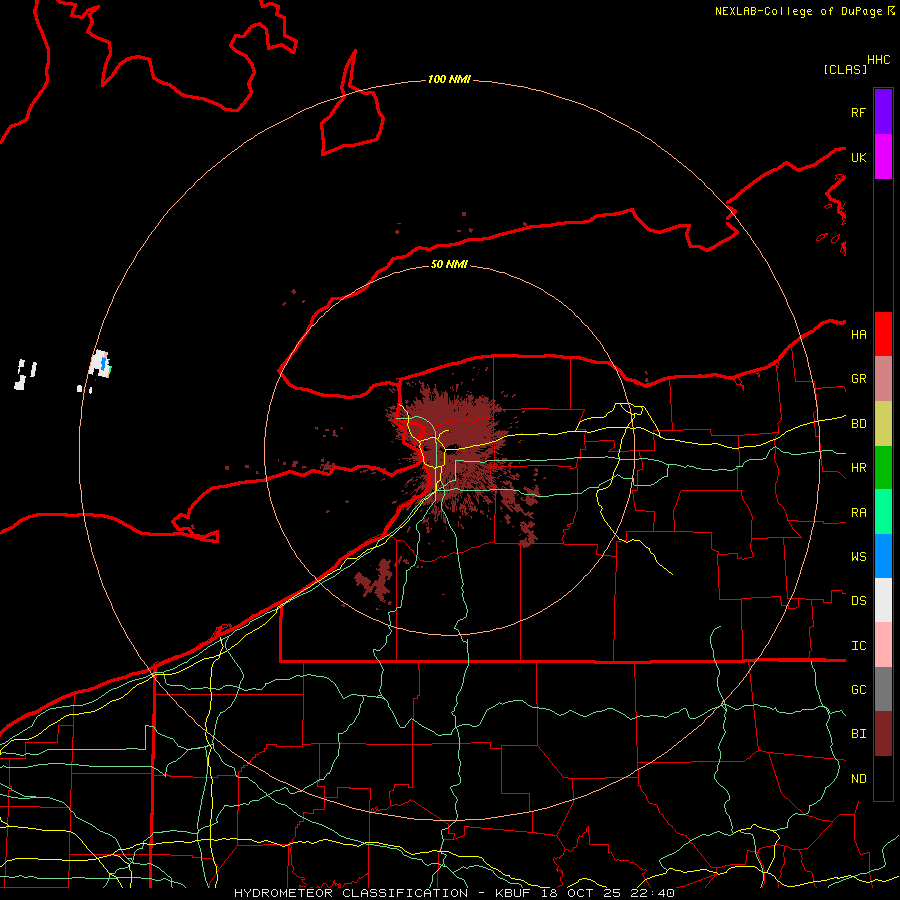Click the RA light-green legend swatch
The width and height of the screenshot is (900, 900).
883,512
